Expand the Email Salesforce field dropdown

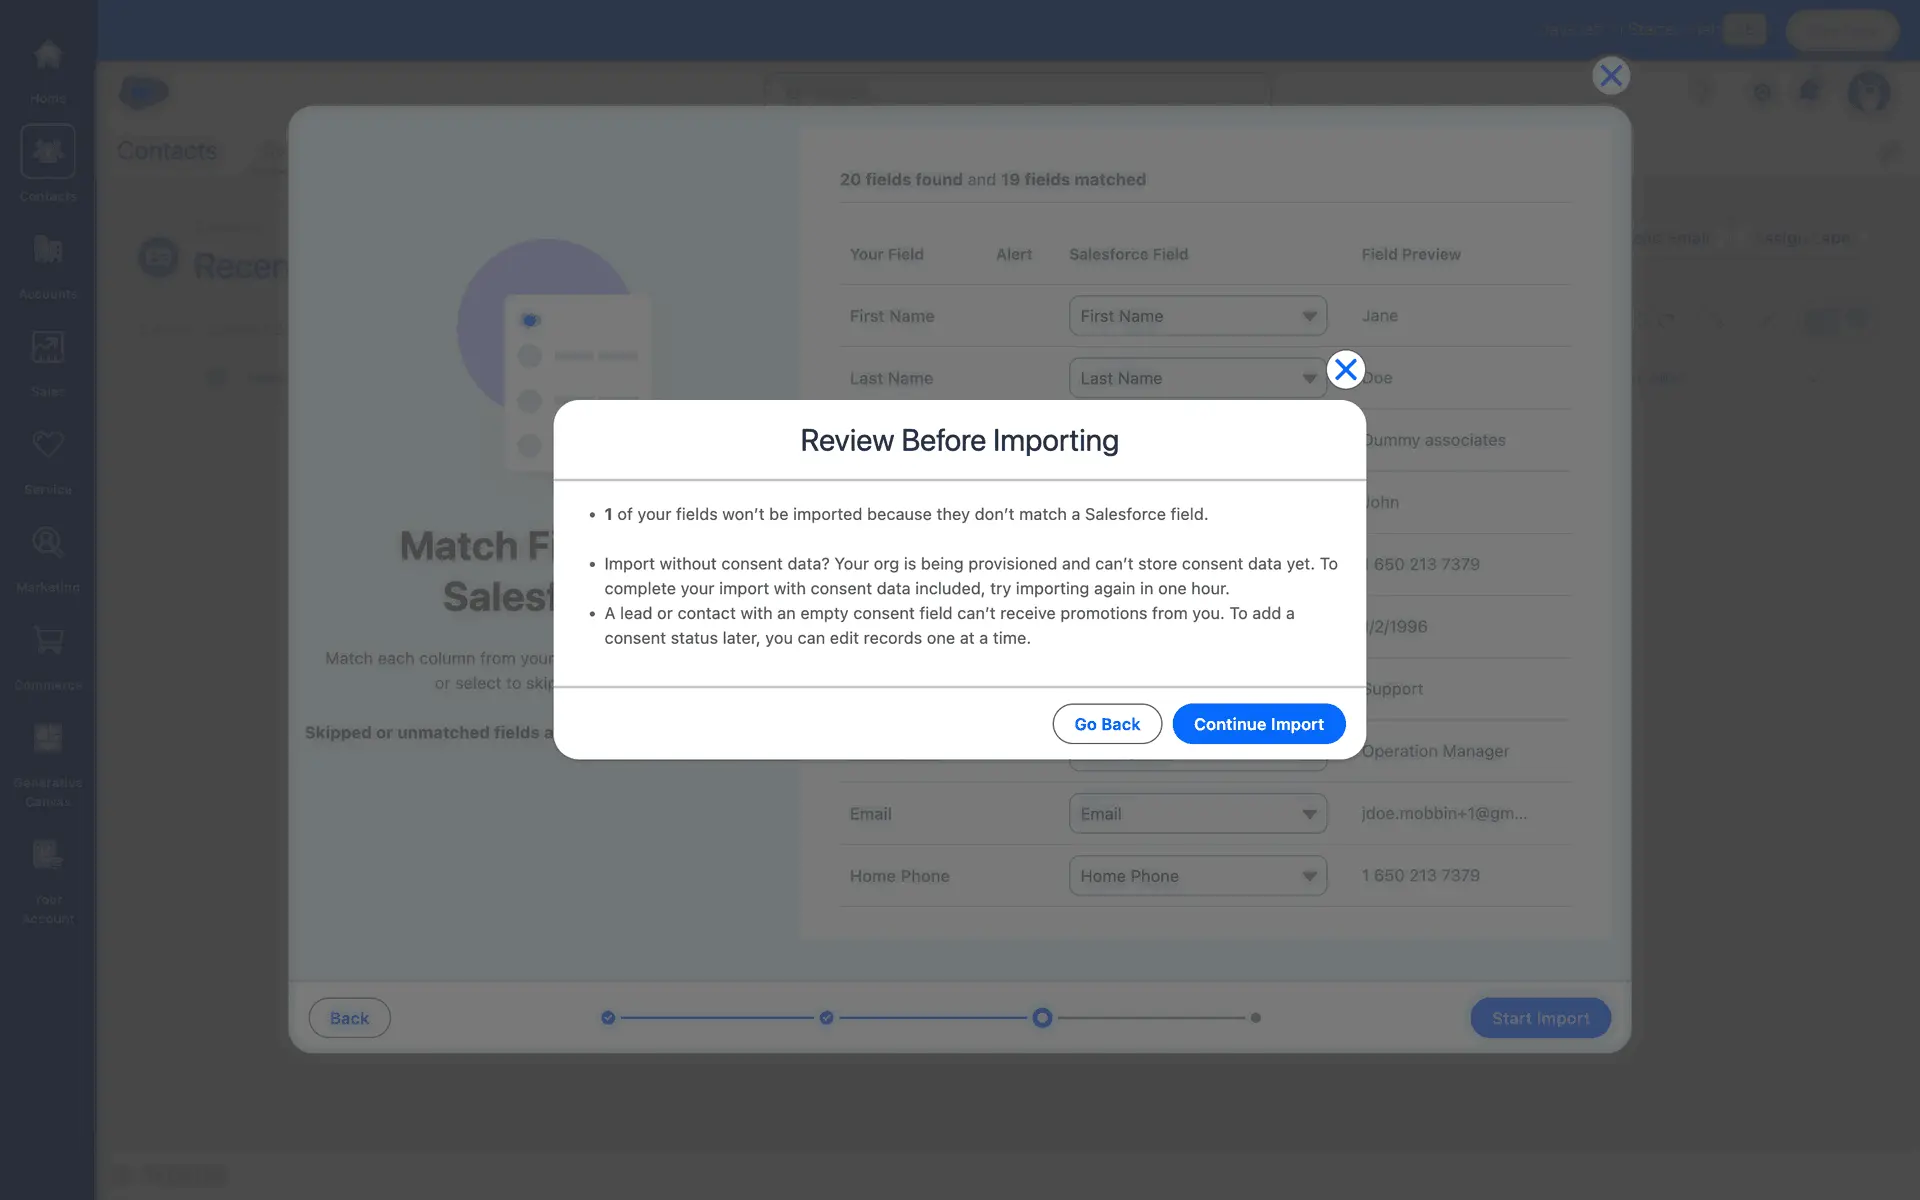[x=1197, y=814]
